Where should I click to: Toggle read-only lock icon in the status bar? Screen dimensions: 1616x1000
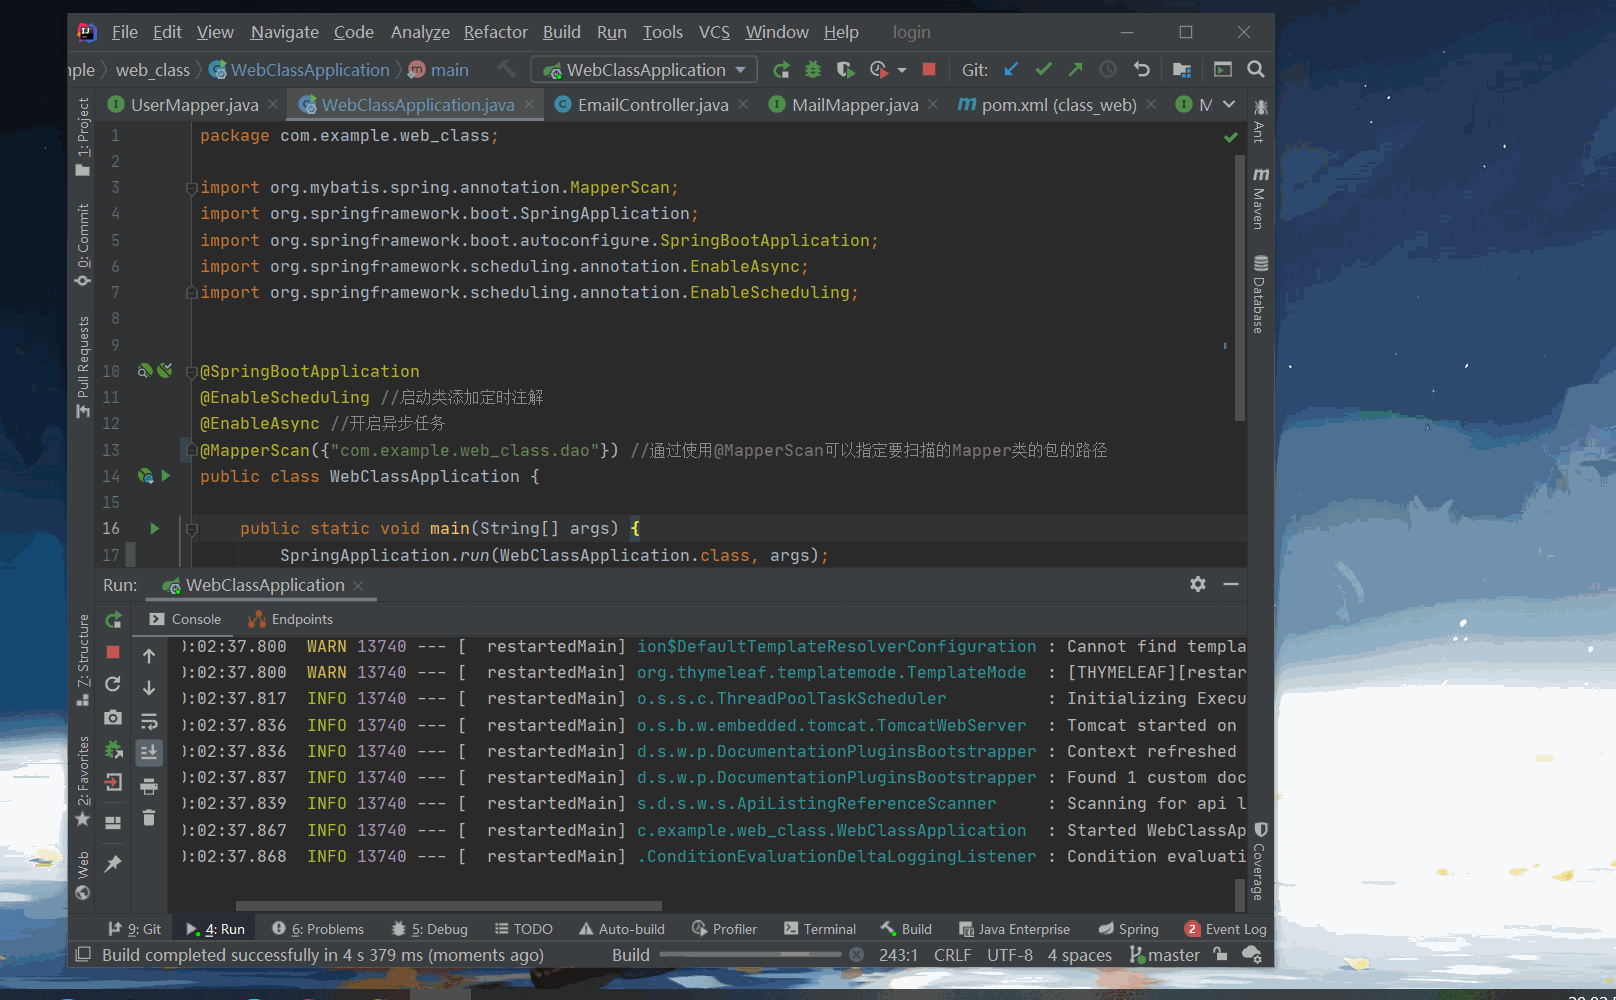point(1220,955)
